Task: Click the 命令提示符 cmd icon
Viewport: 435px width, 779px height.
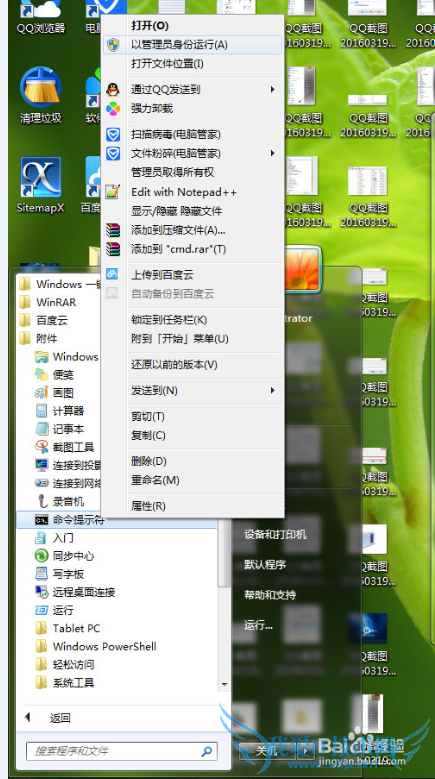Action: (x=41, y=520)
